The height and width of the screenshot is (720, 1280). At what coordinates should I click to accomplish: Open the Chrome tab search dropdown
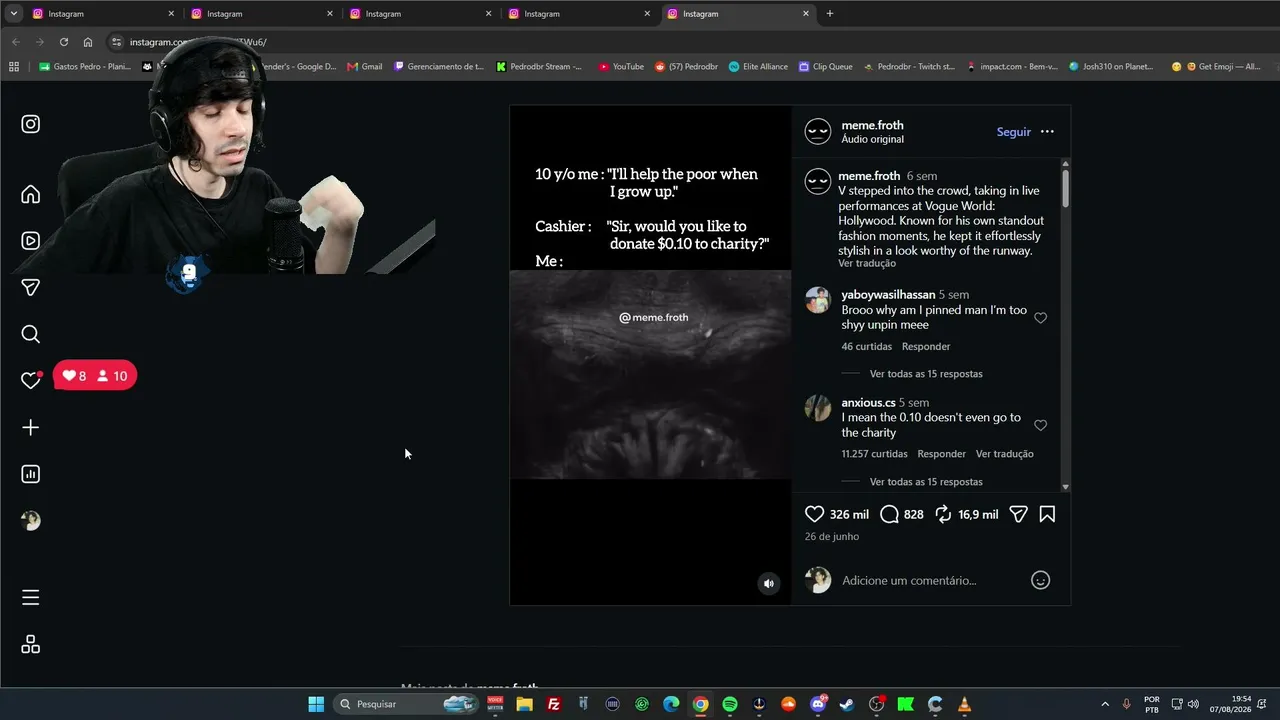(14, 14)
